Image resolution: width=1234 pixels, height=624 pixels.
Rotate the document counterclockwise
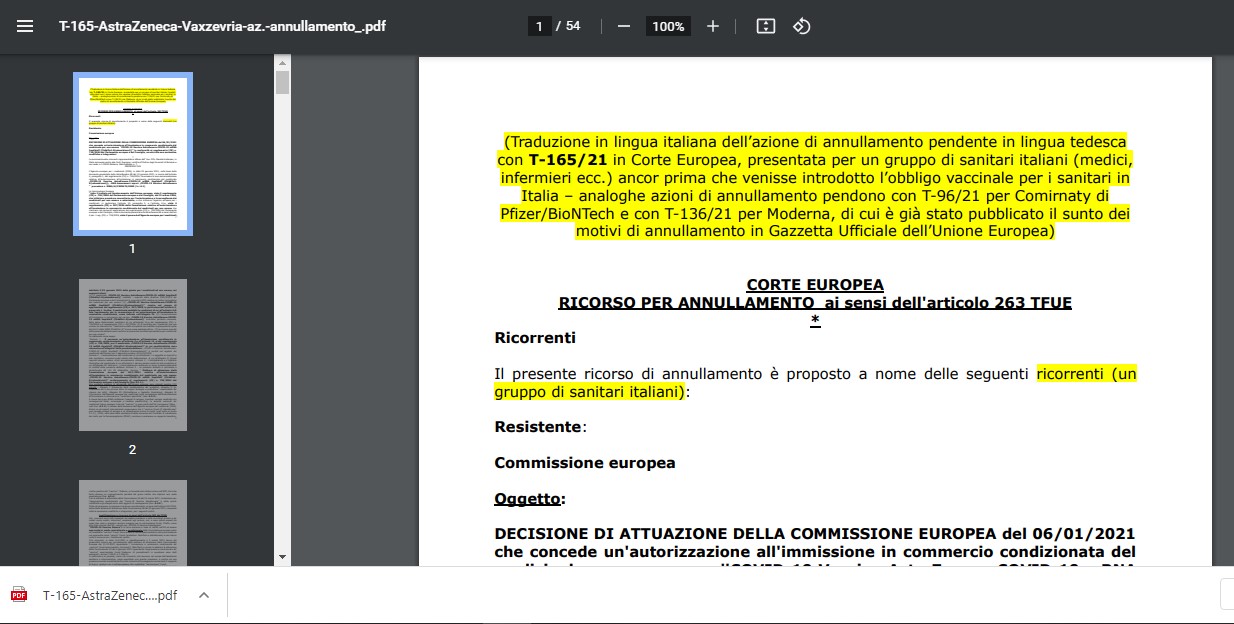[801, 26]
